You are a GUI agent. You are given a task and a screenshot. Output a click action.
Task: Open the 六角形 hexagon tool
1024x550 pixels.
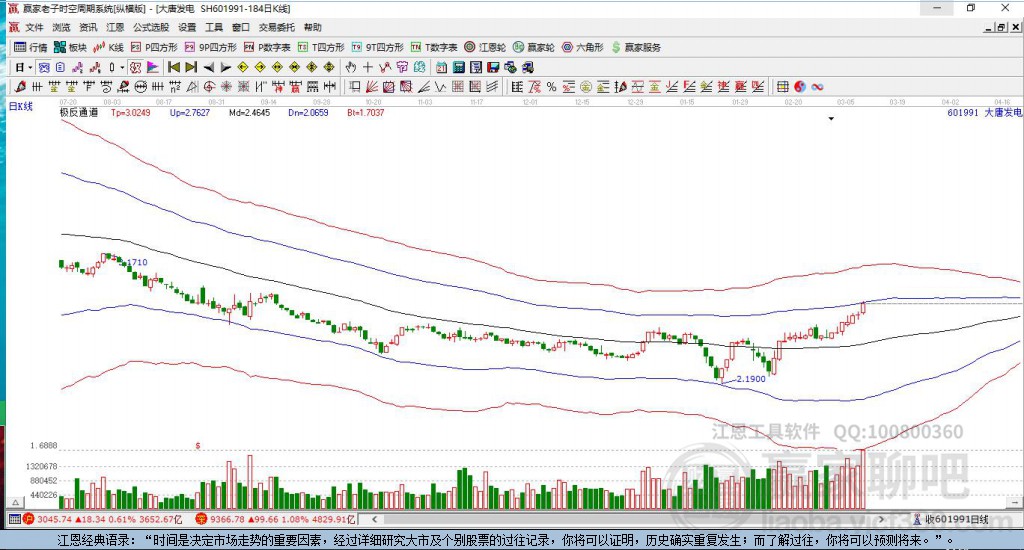coord(583,47)
